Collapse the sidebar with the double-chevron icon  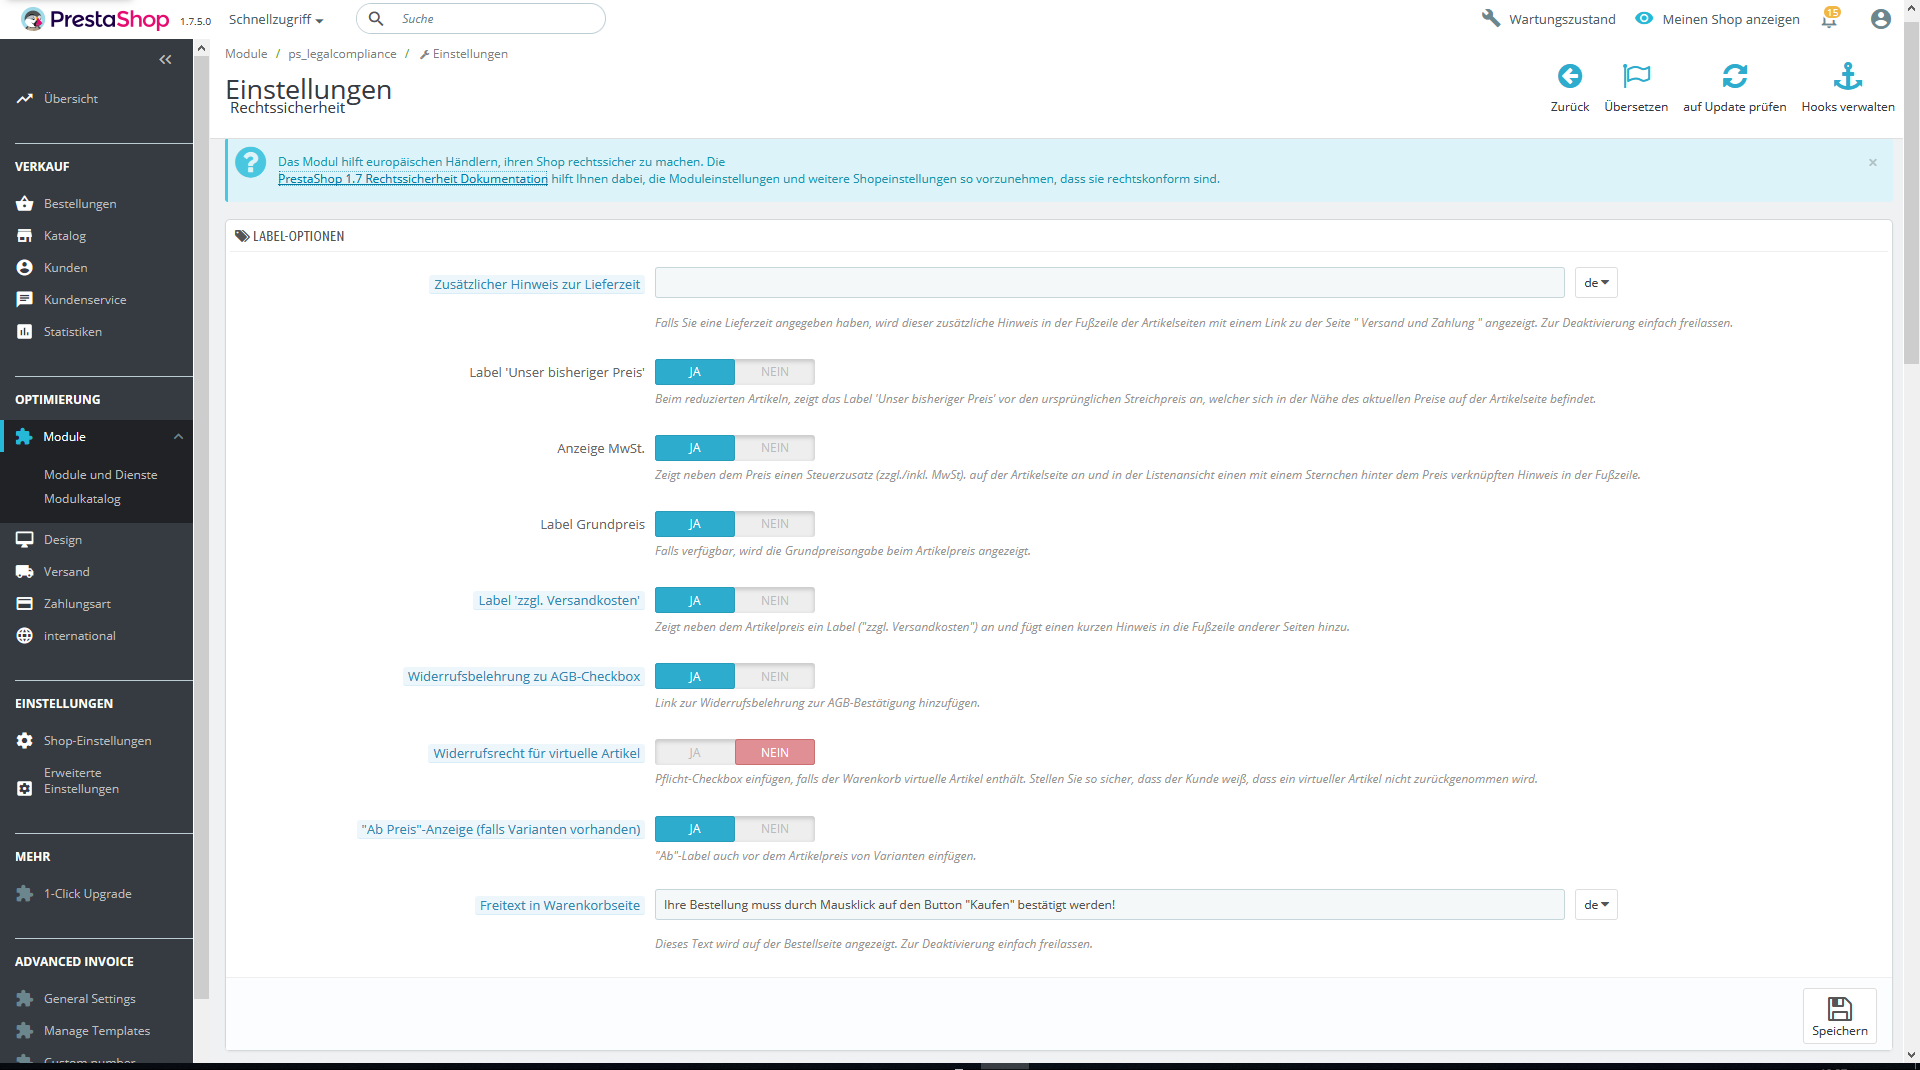(165, 60)
